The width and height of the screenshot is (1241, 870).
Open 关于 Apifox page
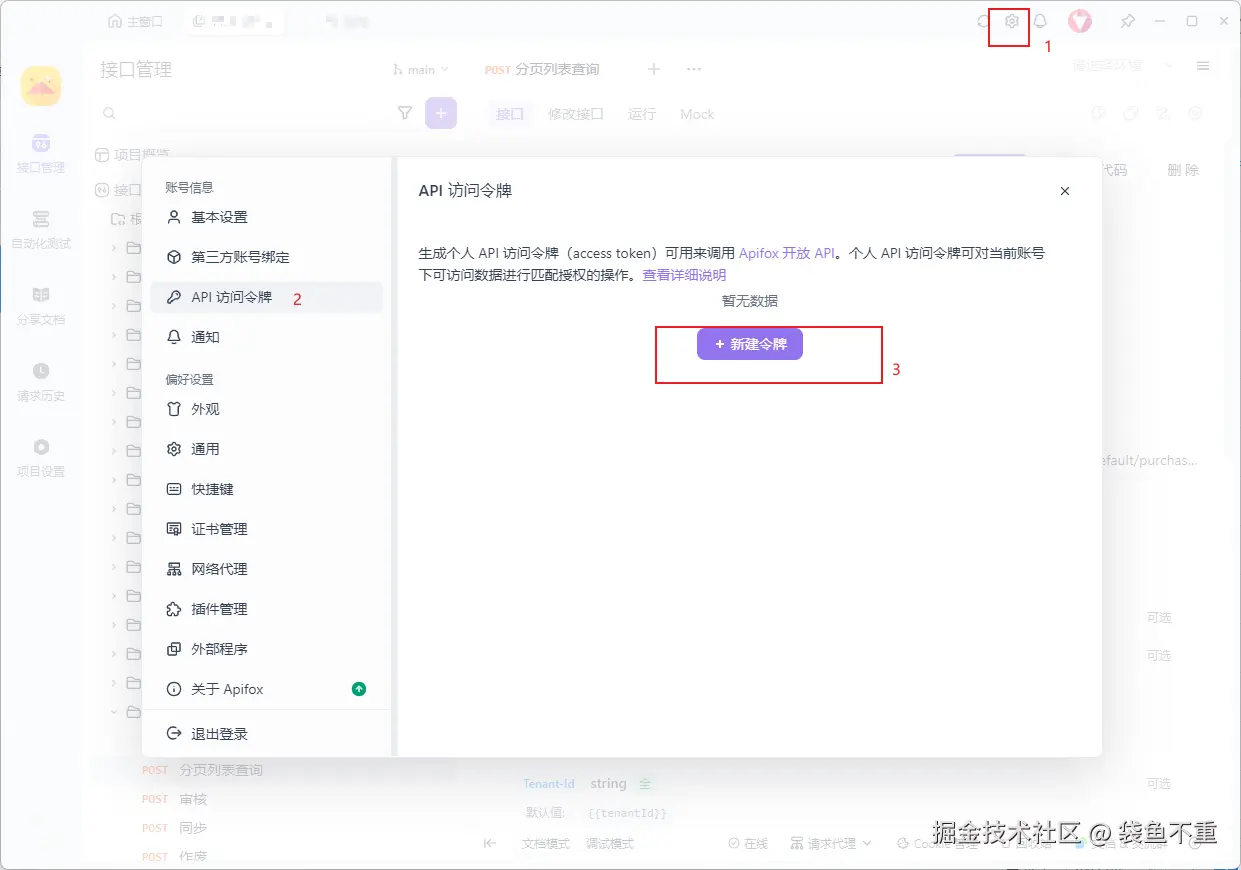[267, 689]
